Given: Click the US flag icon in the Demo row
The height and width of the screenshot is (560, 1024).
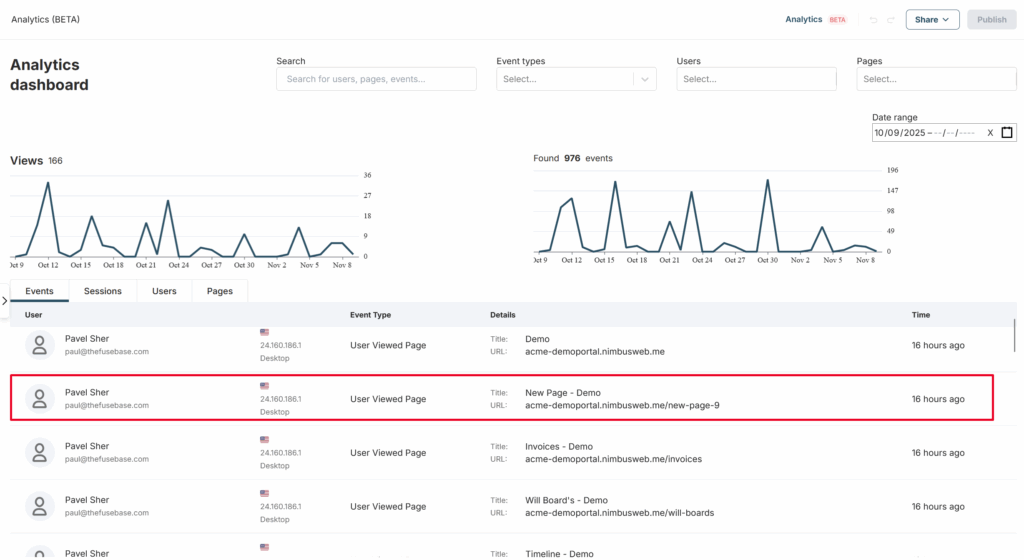Looking at the screenshot, I should click(x=264, y=332).
